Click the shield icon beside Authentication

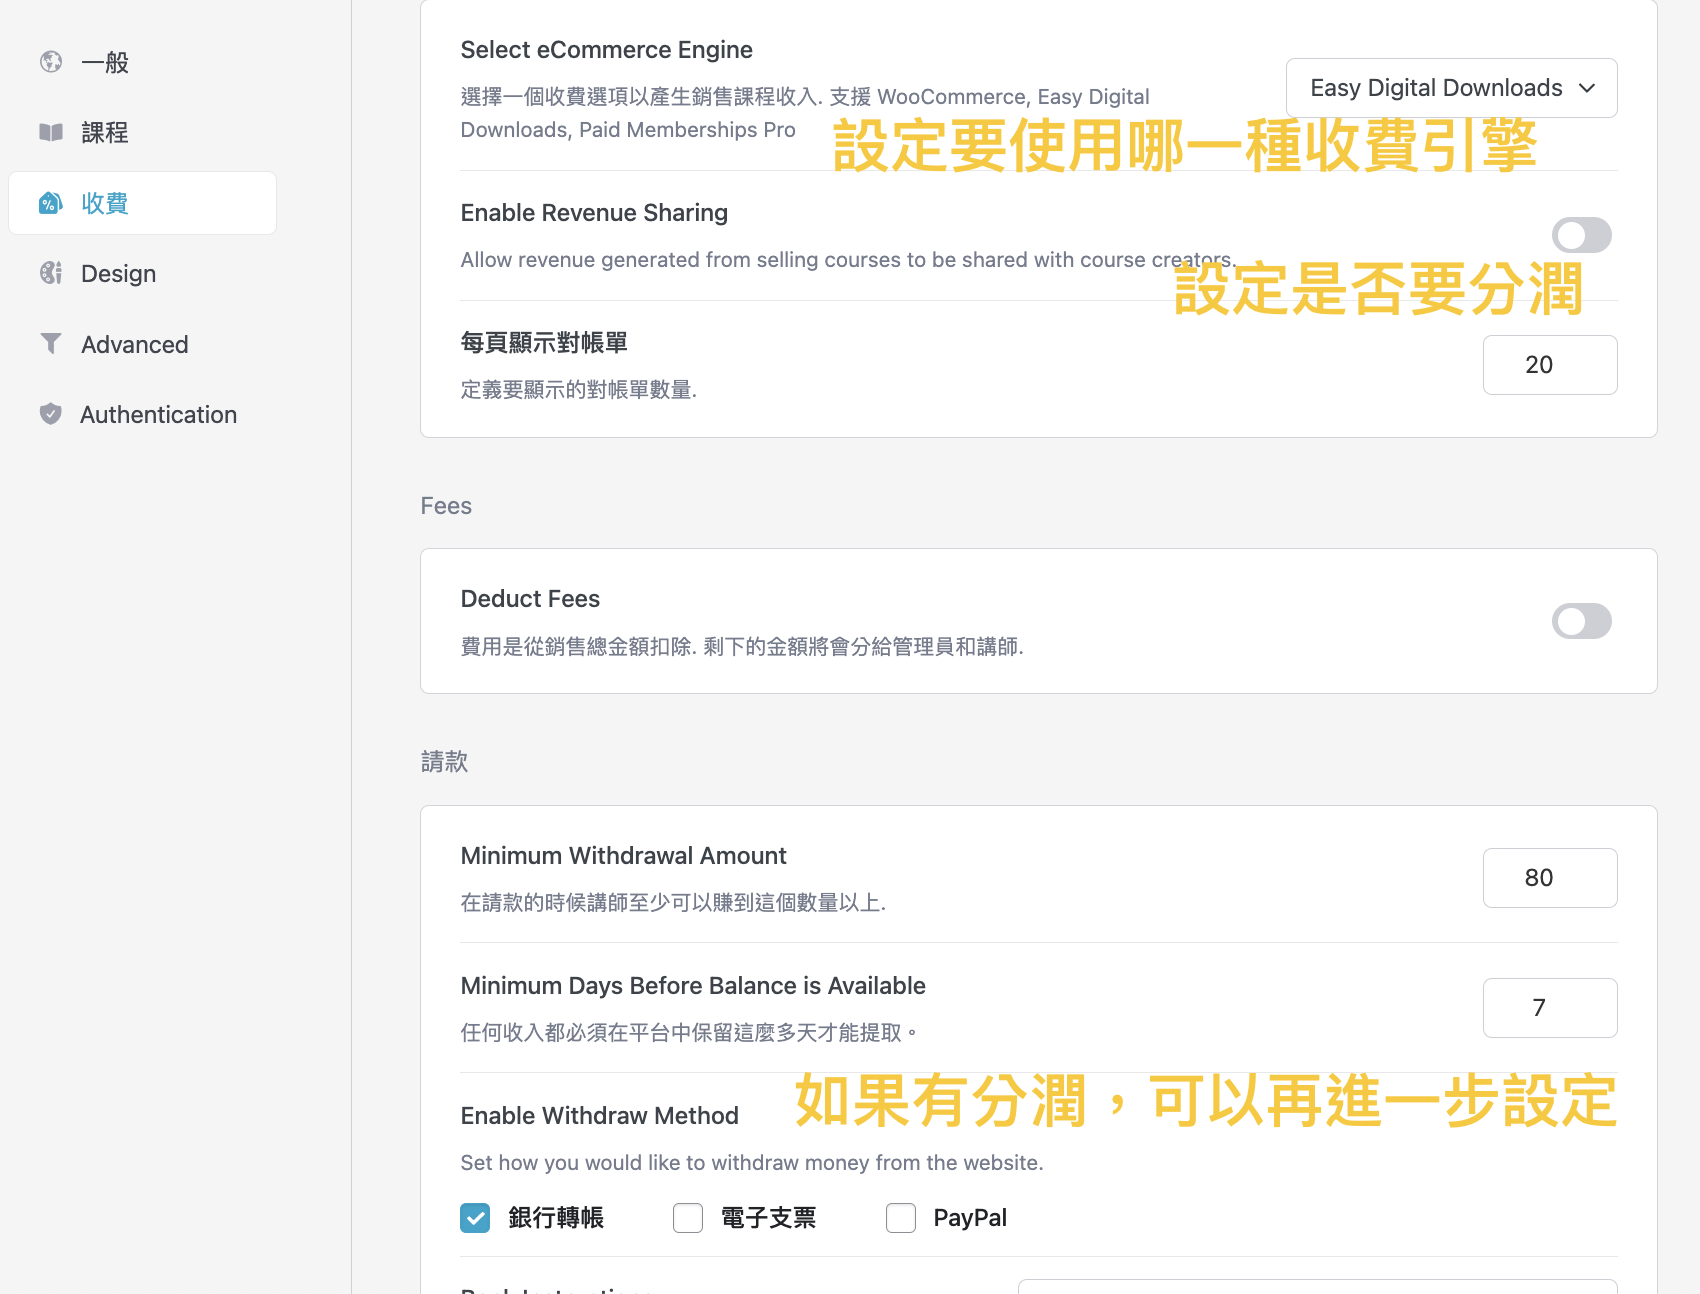pyautogui.click(x=51, y=414)
